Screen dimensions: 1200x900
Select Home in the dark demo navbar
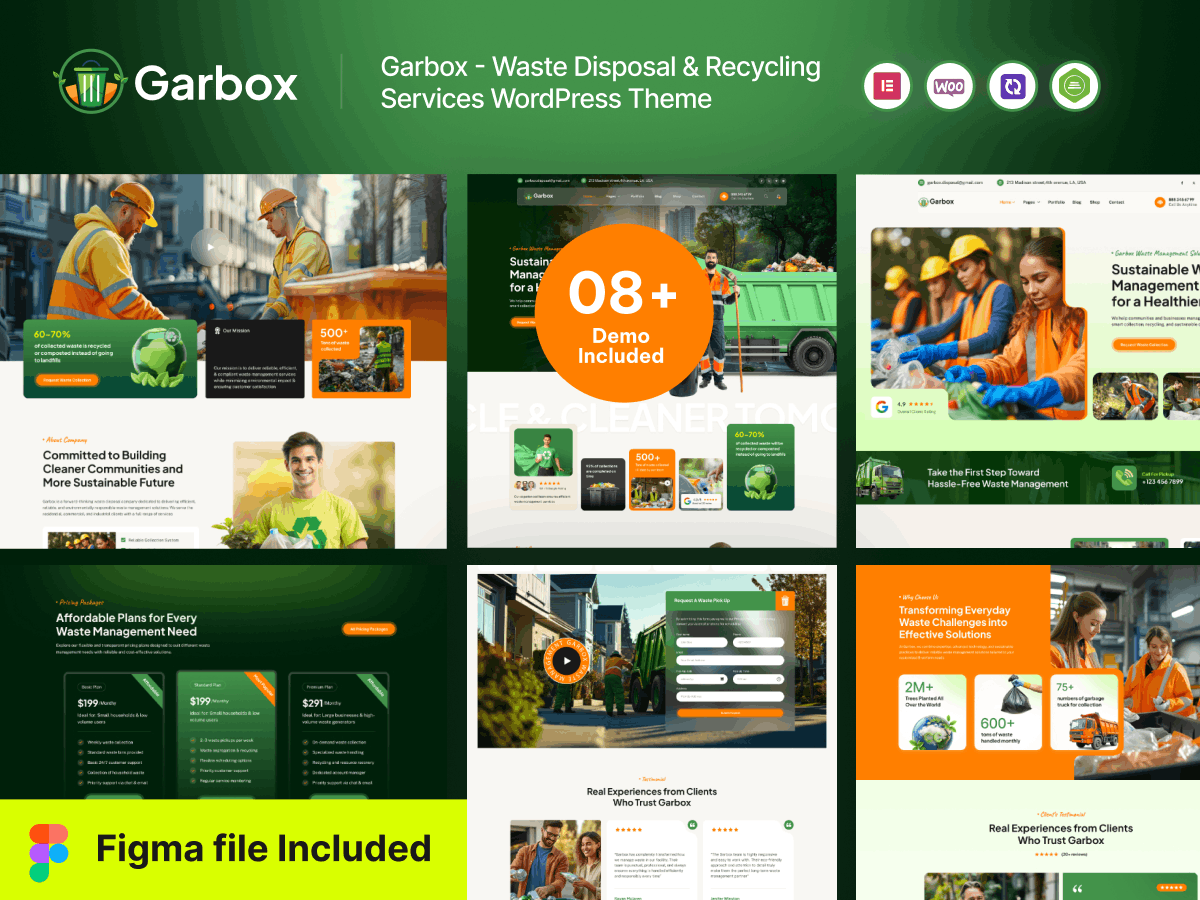point(590,196)
